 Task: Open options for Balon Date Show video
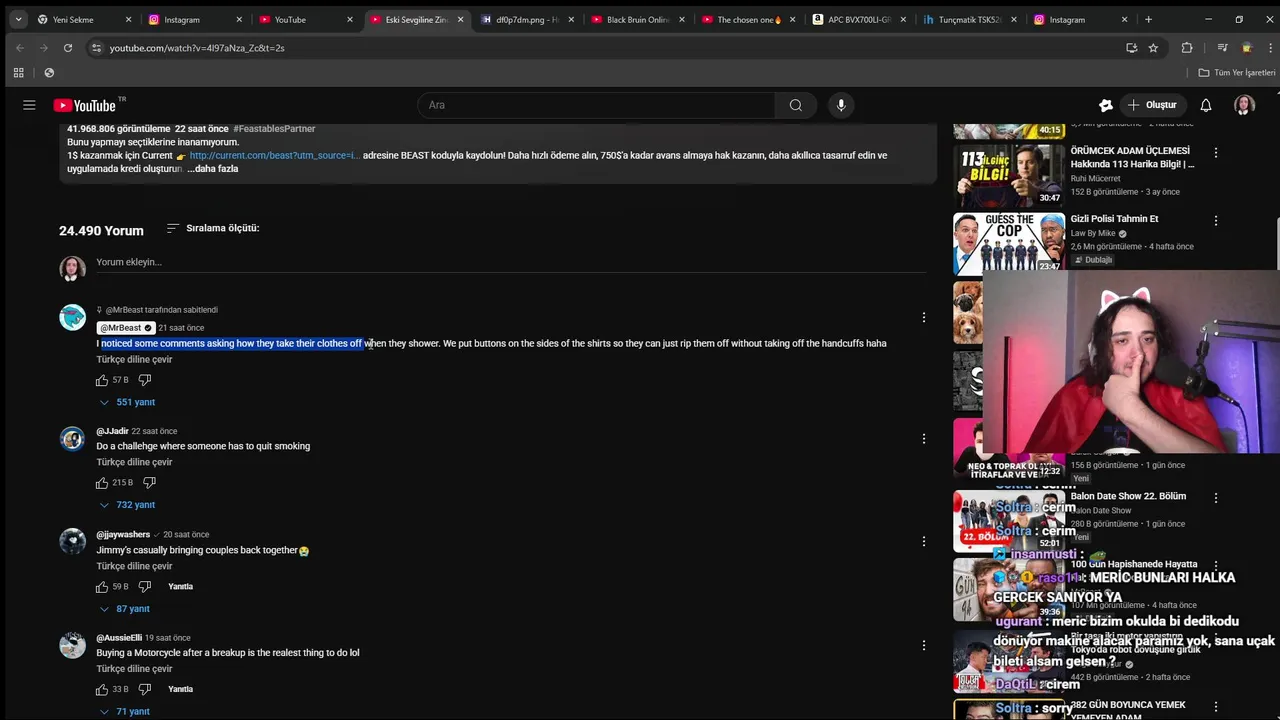(1216, 497)
